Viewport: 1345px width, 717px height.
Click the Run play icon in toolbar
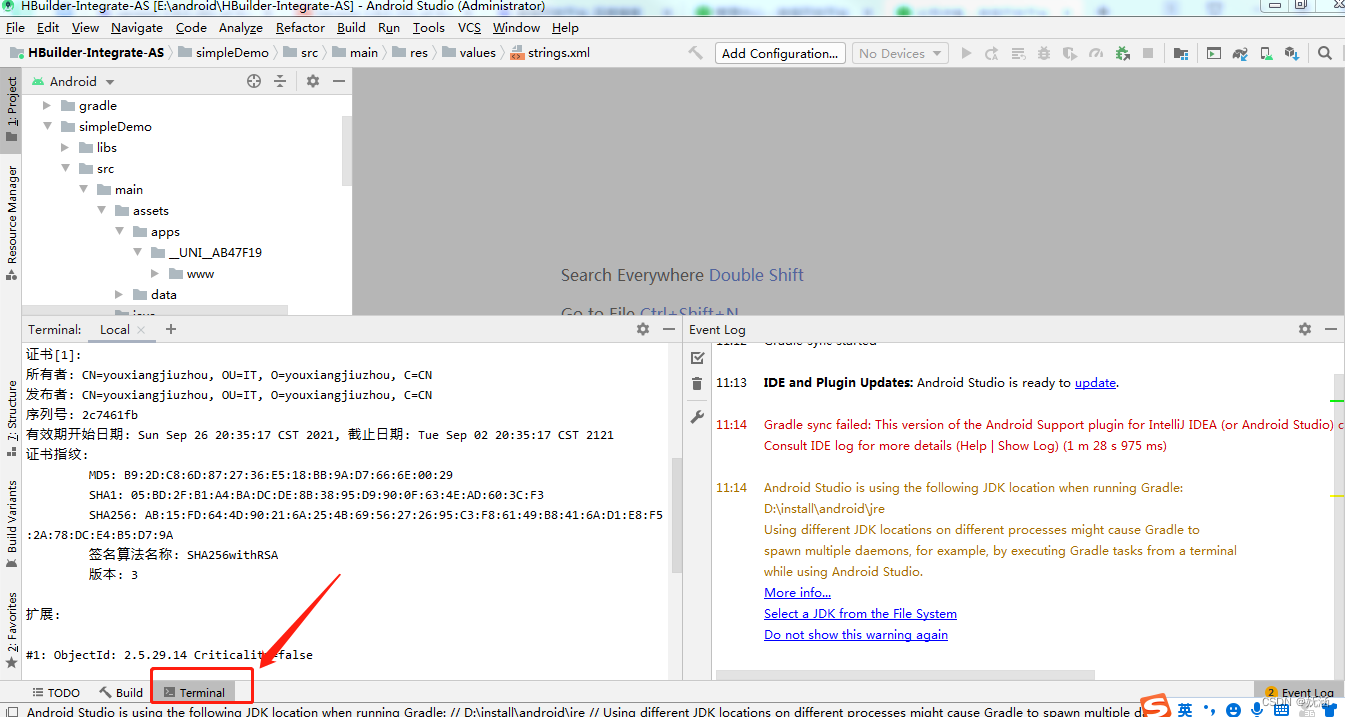[x=966, y=53]
